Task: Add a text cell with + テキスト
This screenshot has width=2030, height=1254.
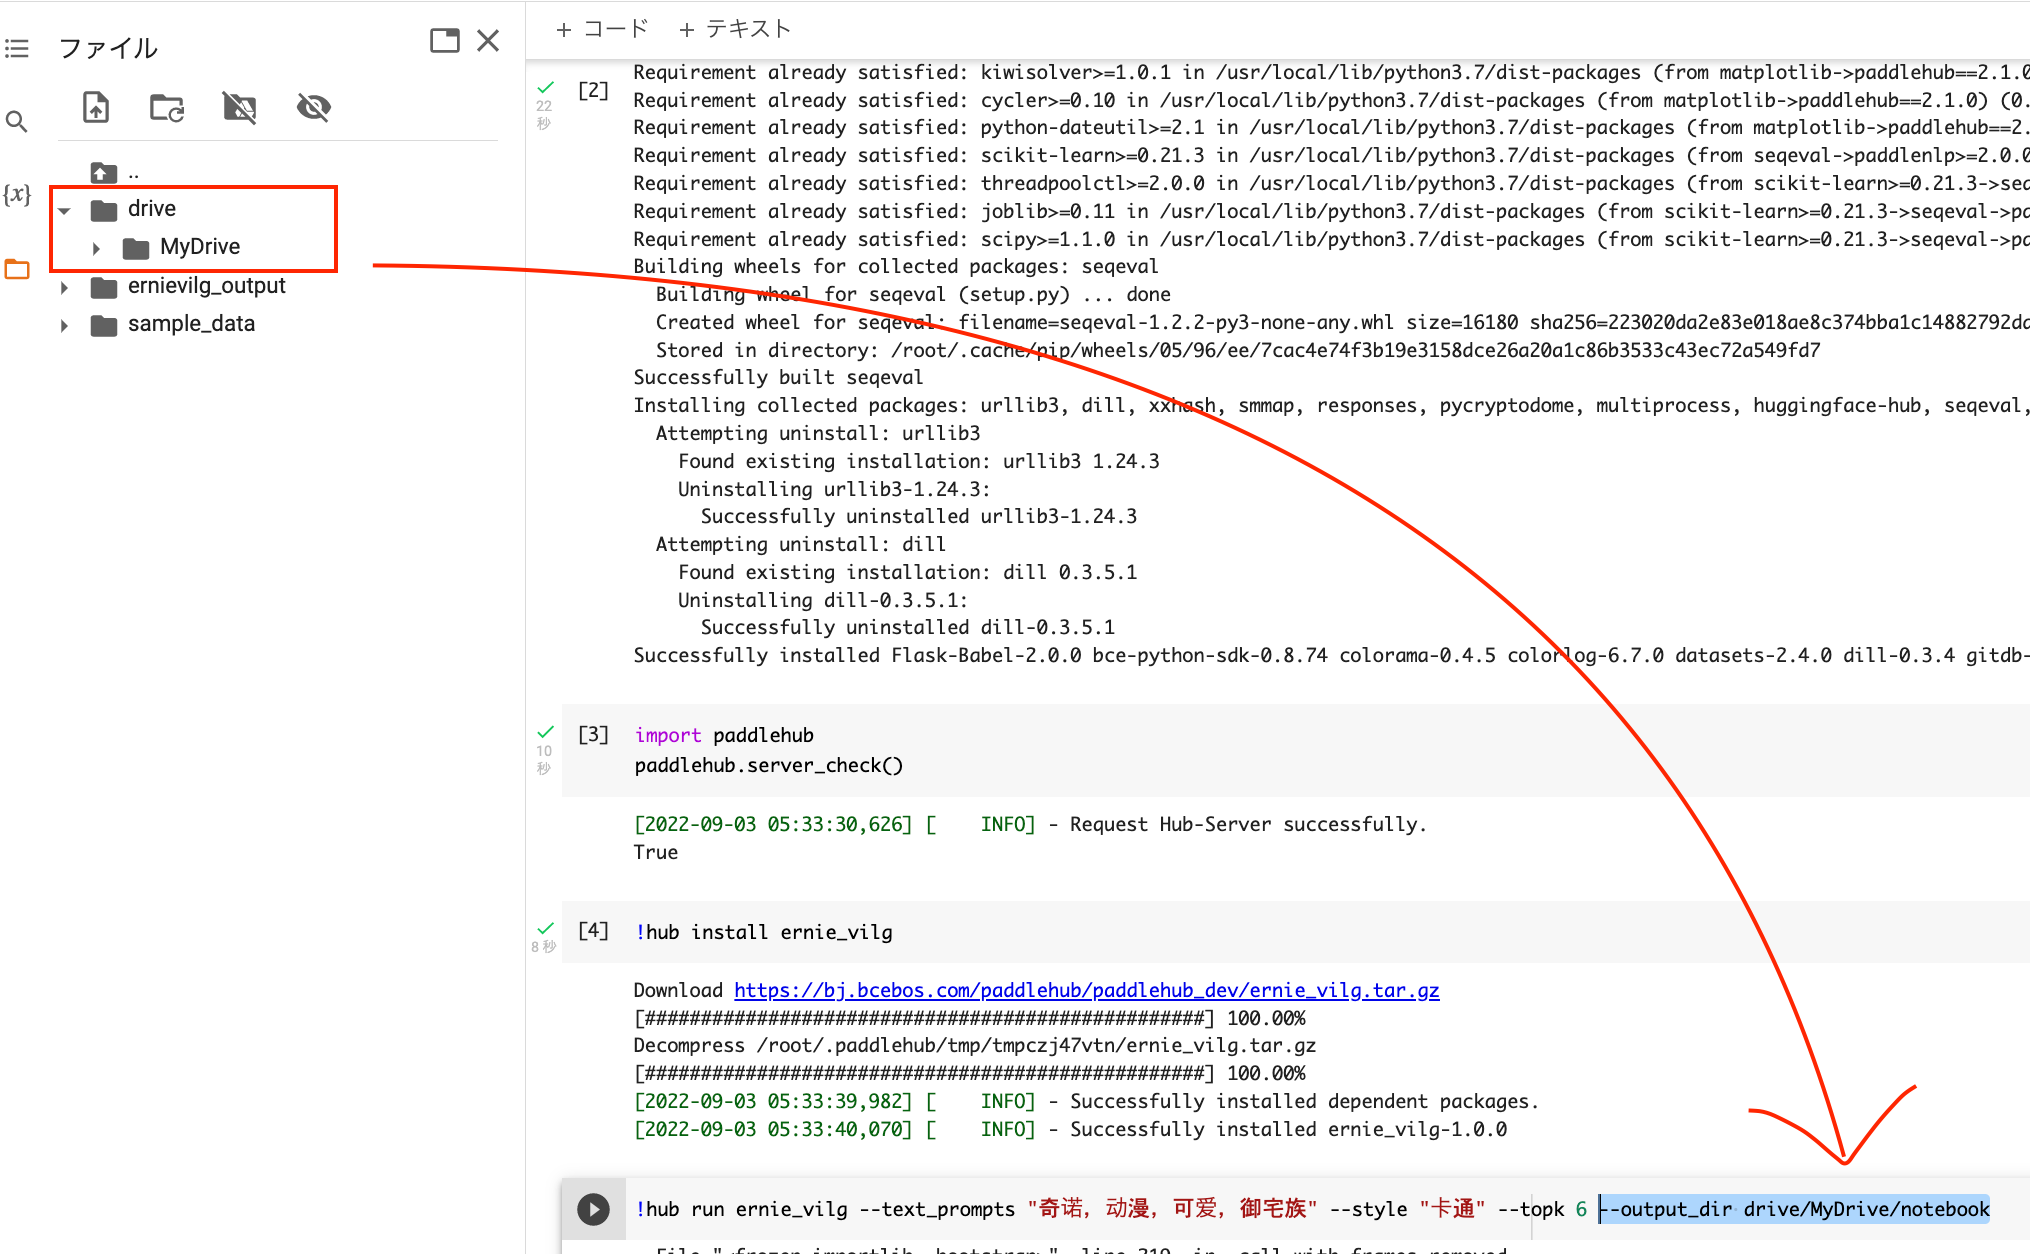Action: click(735, 29)
